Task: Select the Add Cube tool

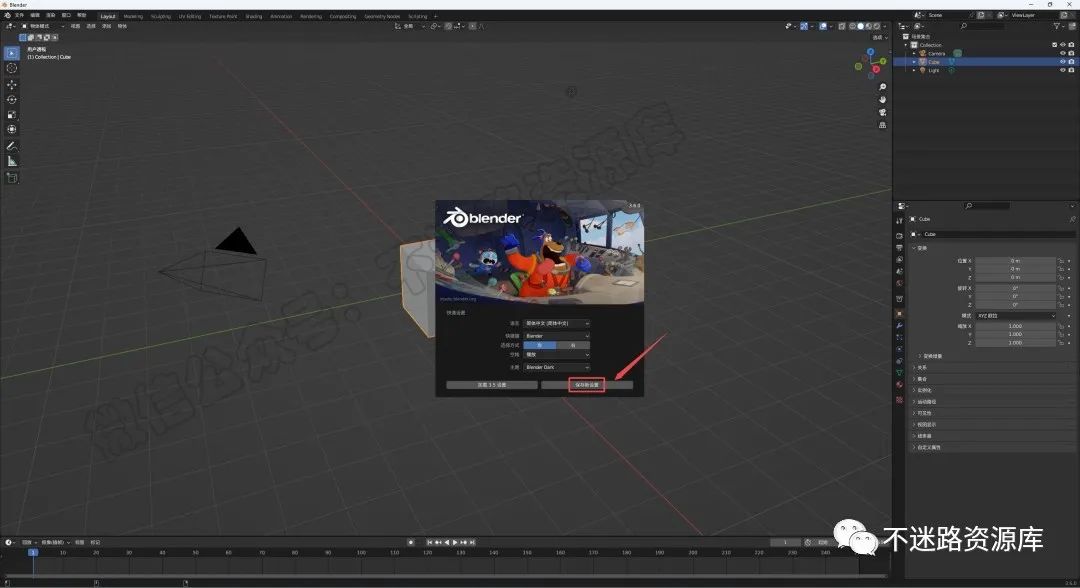Action: (x=12, y=178)
